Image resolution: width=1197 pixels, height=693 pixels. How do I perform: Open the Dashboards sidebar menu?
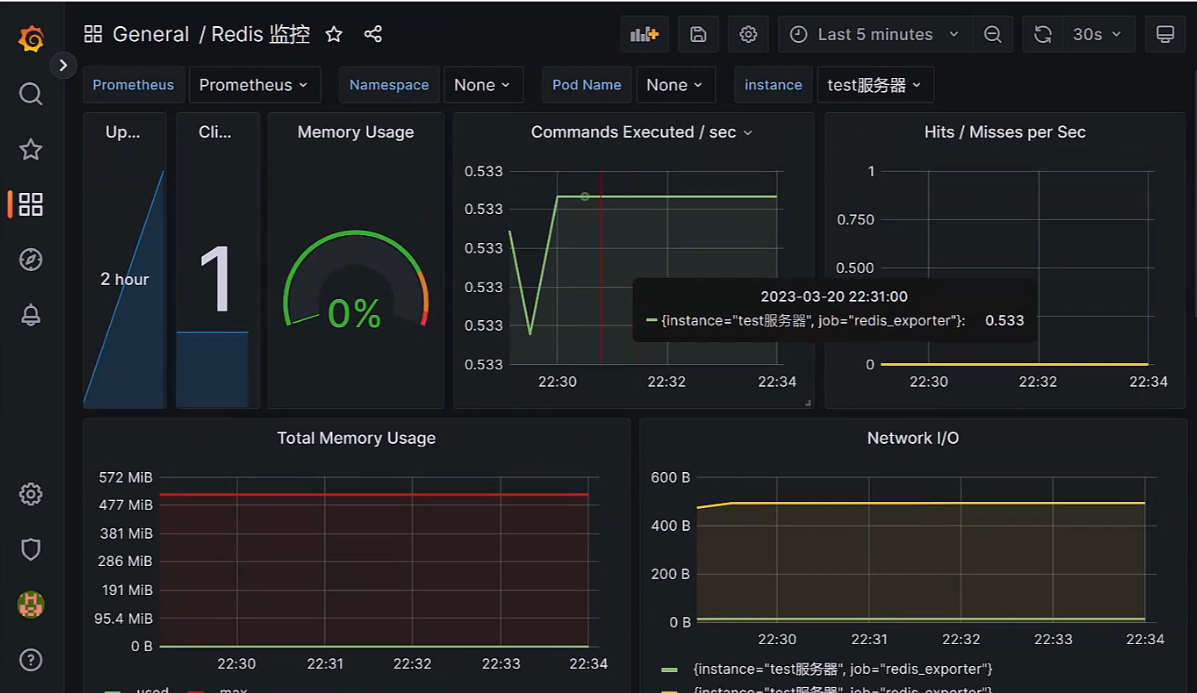tap(30, 203)
